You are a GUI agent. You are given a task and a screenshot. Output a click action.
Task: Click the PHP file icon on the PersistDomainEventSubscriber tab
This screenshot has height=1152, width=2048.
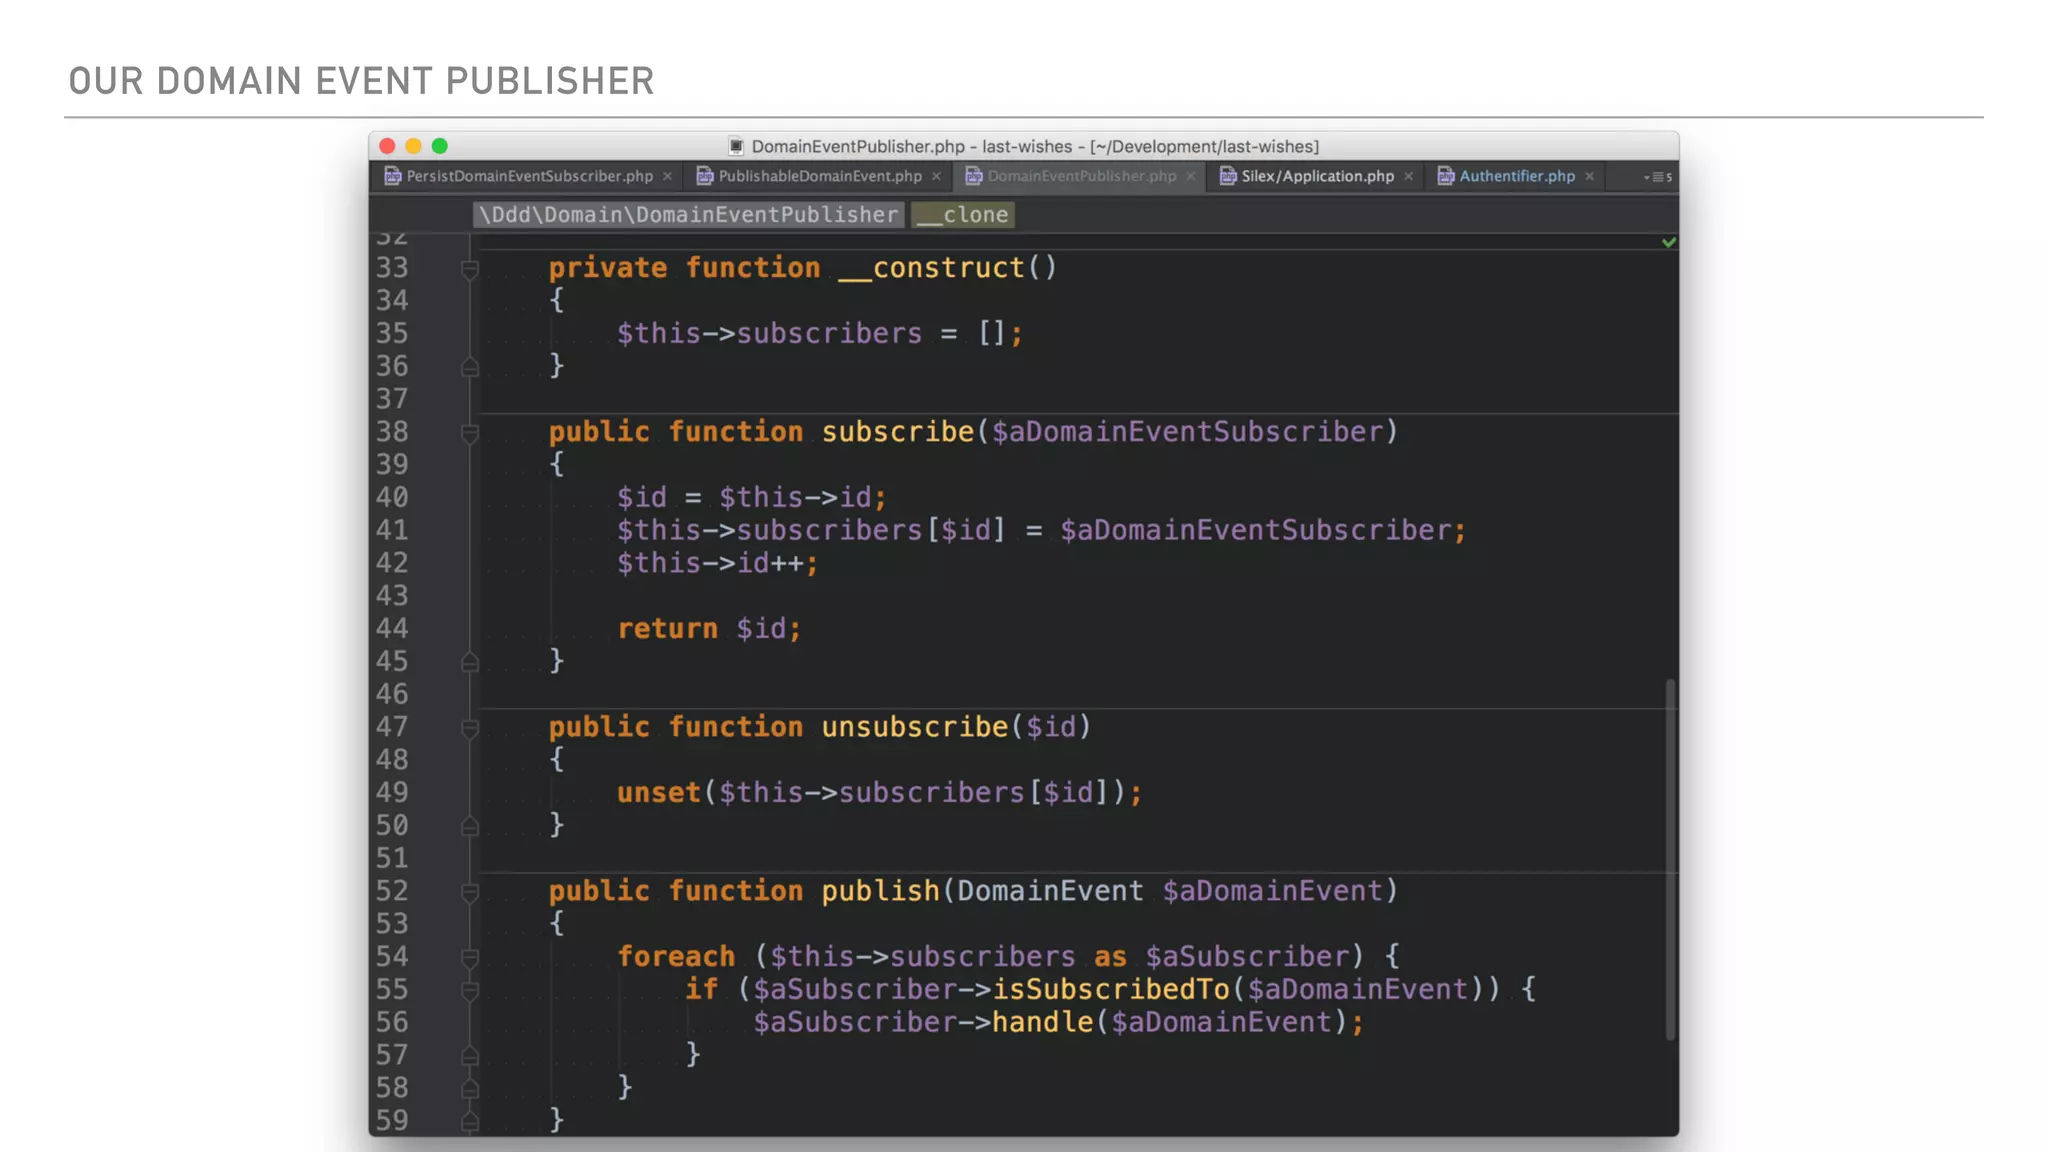pyautogui.click(x=393, y=176)
